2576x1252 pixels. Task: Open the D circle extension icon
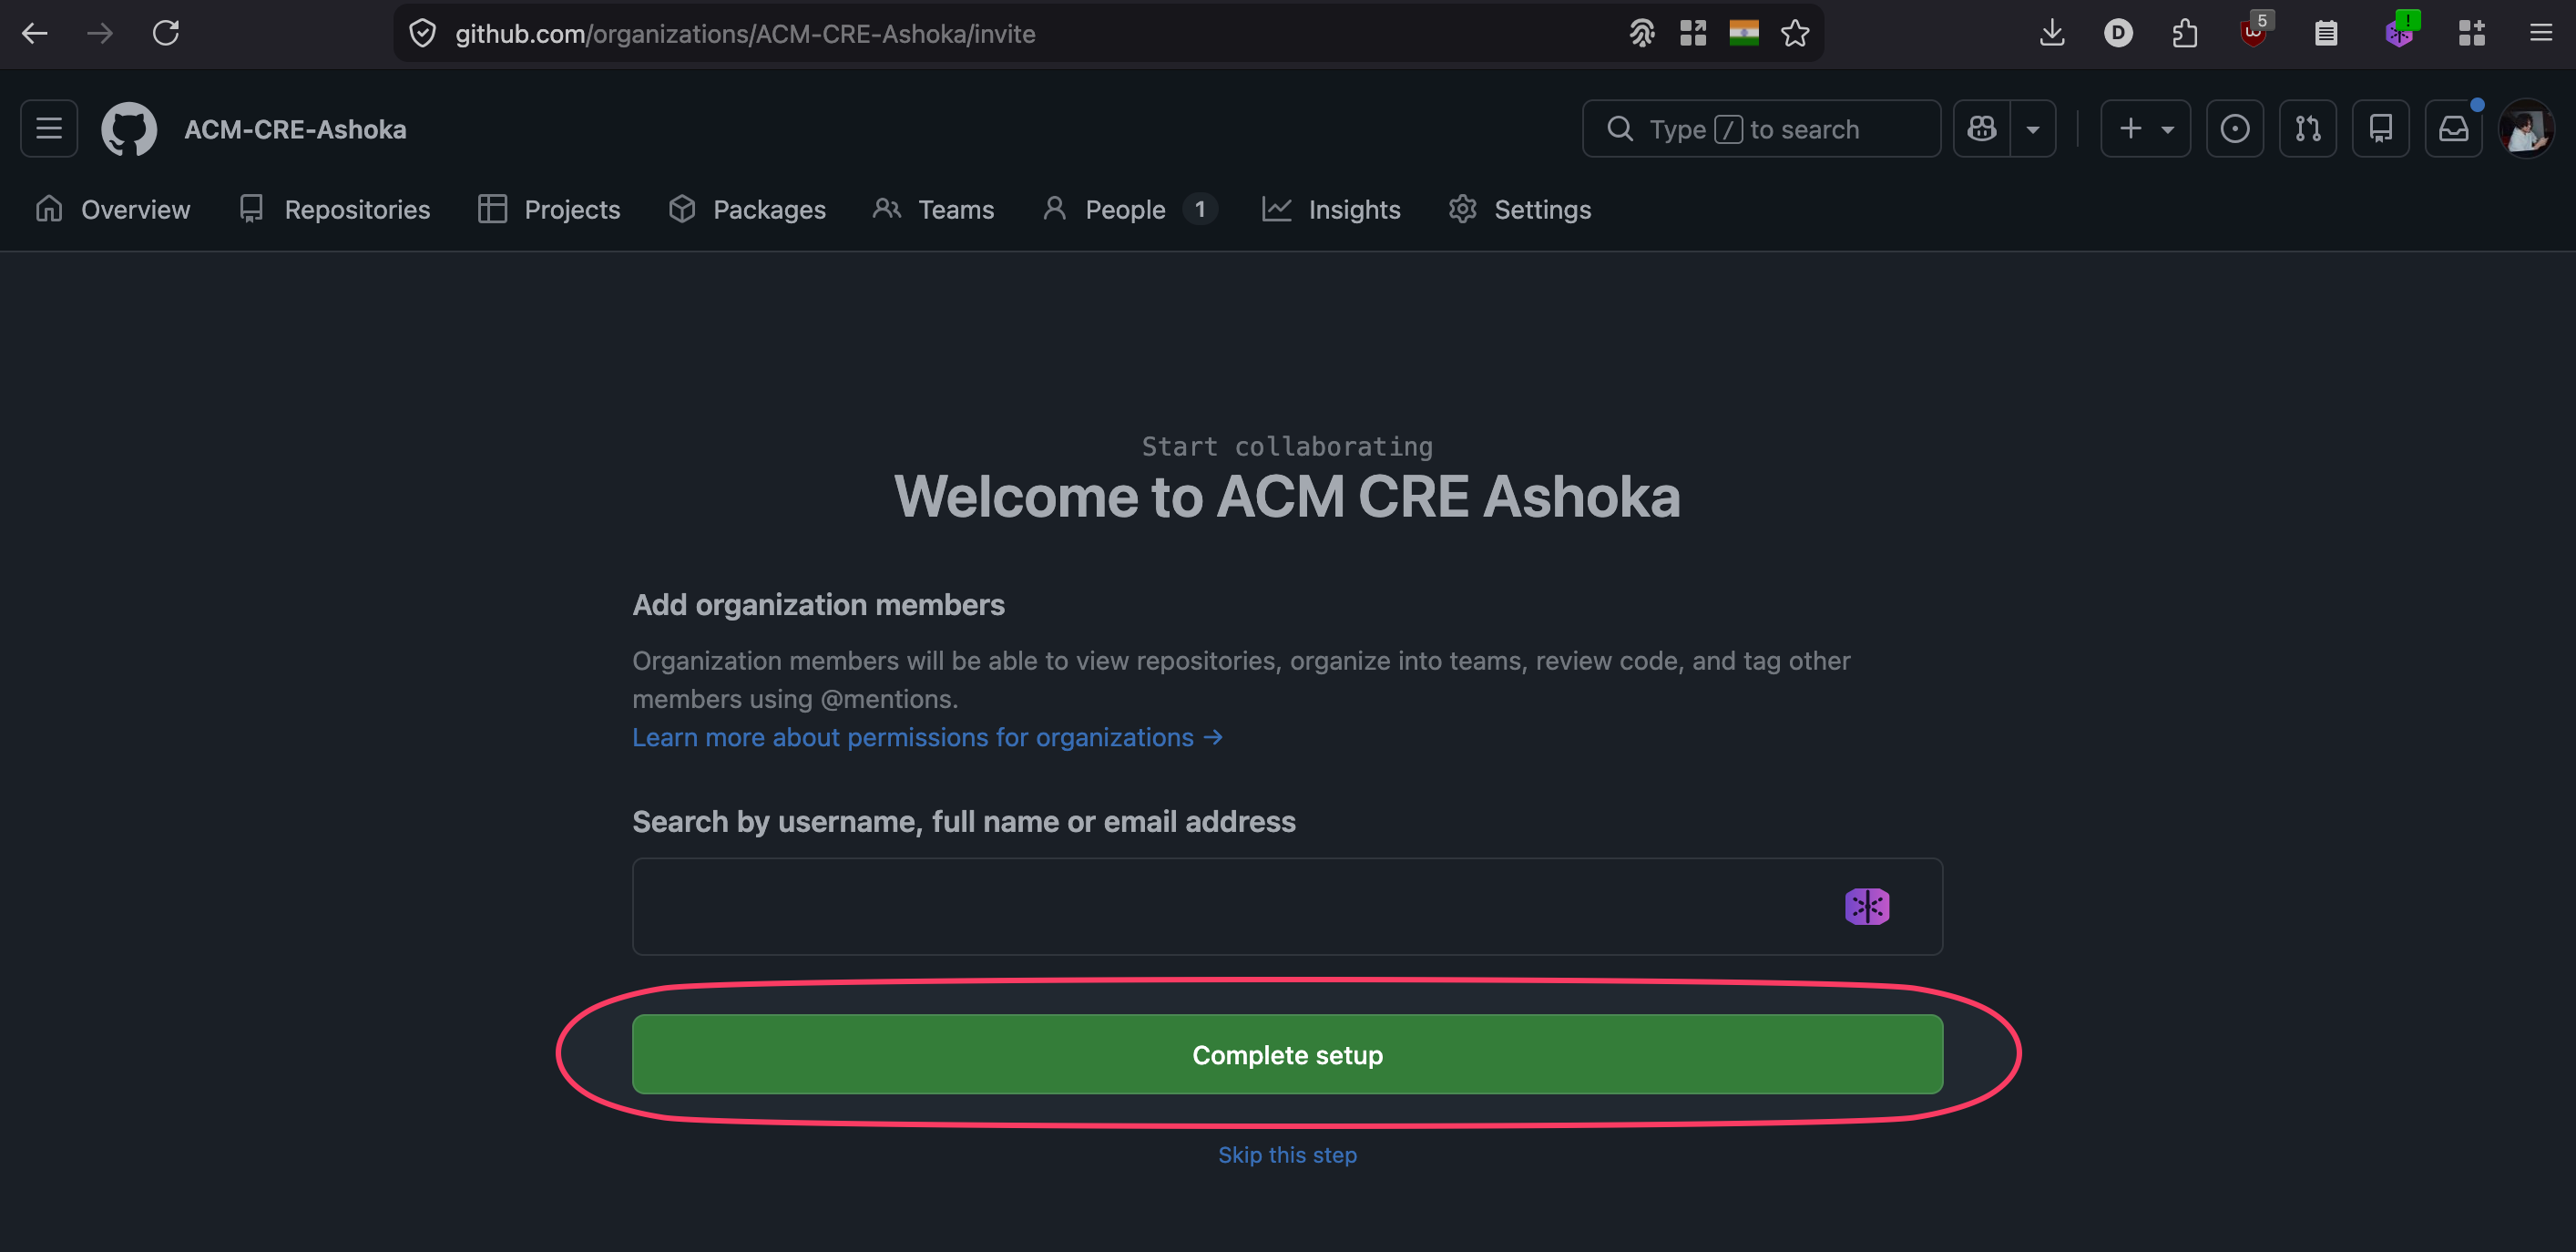click(2118, 33)
